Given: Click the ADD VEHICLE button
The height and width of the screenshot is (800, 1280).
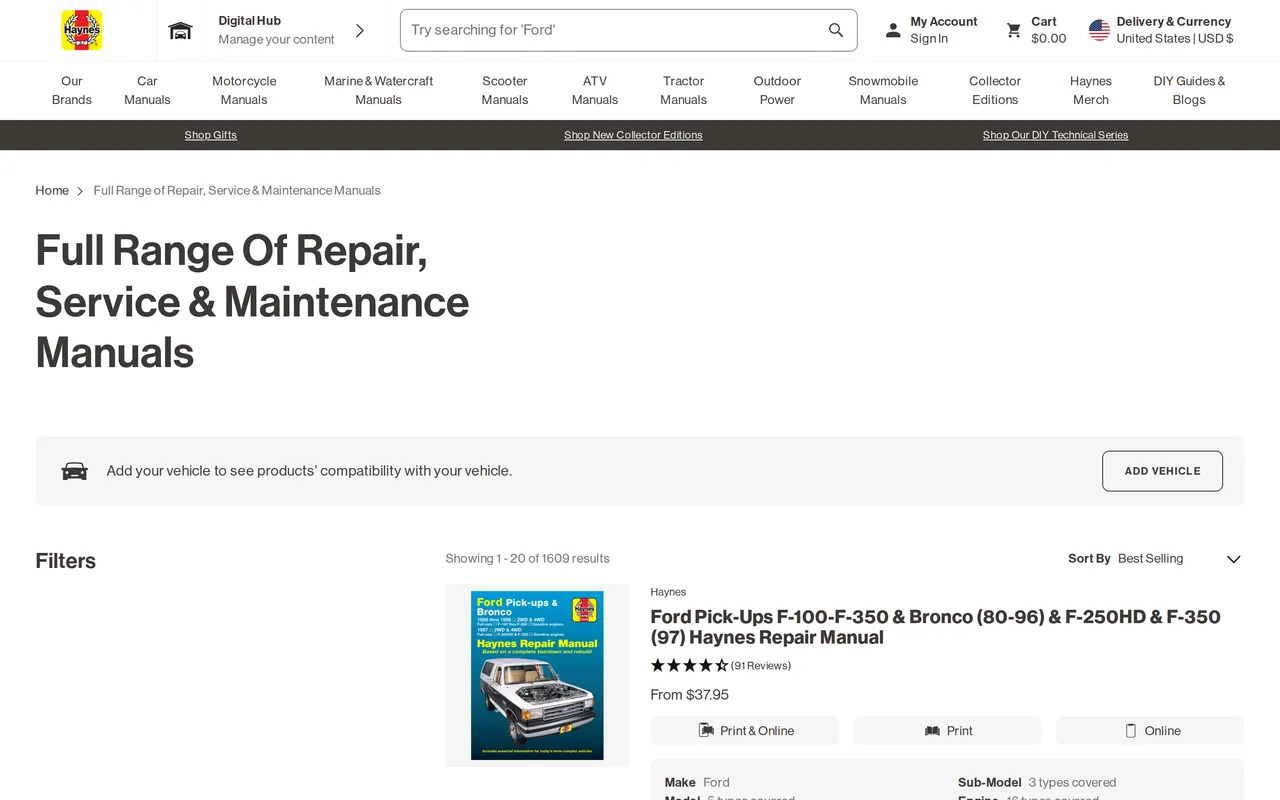Looking at the screenshot, I should point(1162,471).
